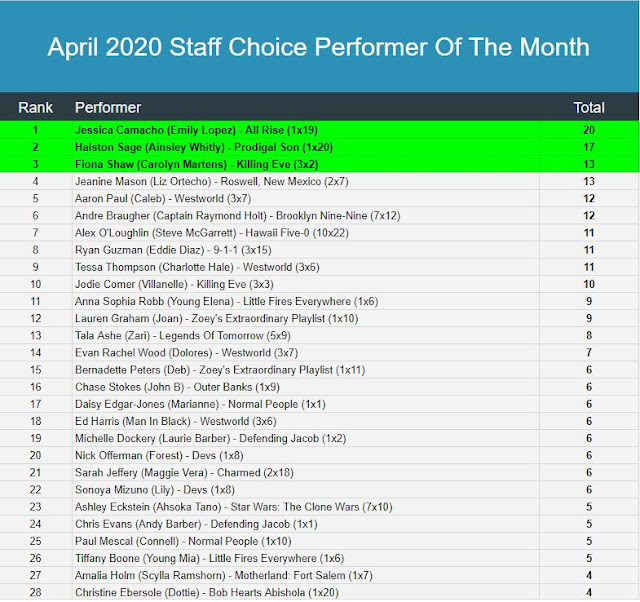The width and height of the screenshot is (640, 602).
Task: Click the April 2020 Staff Choice title
Action: click(318, 47)
